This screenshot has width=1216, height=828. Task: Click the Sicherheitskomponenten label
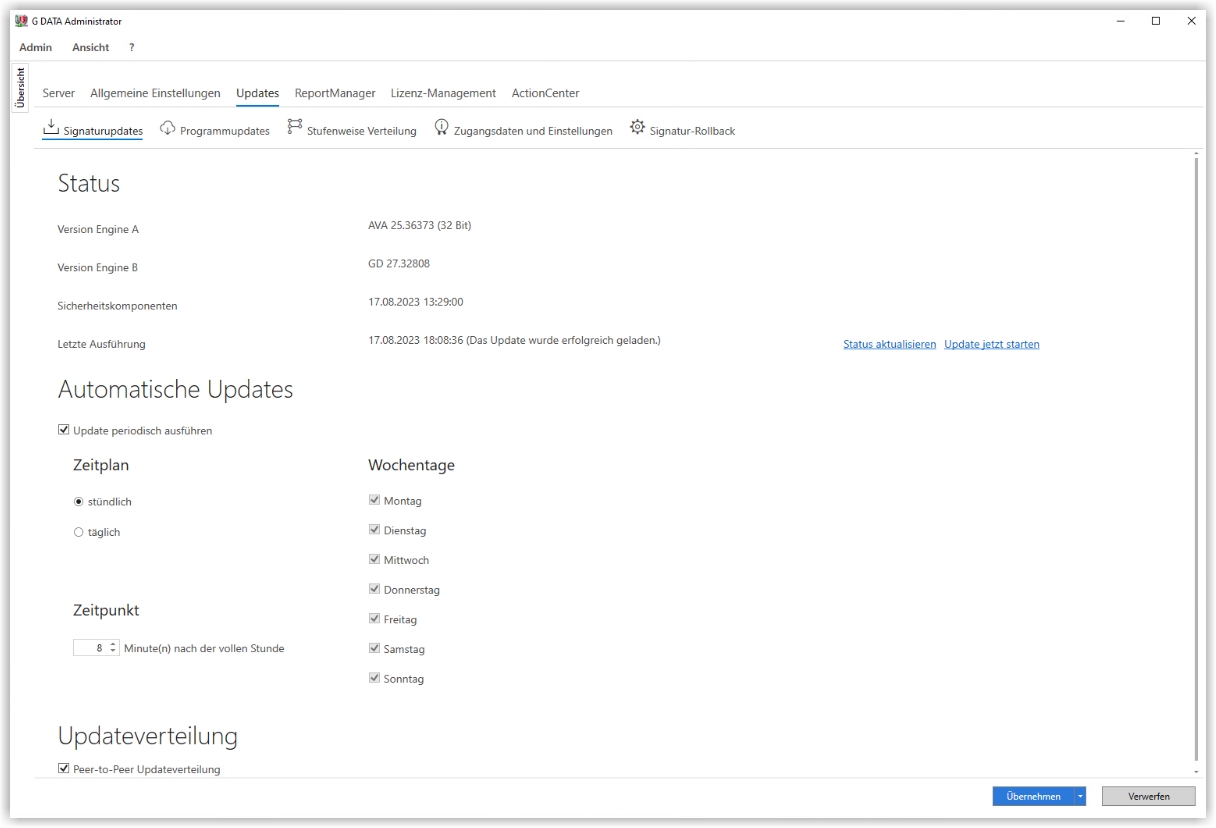tap(117, 306)
